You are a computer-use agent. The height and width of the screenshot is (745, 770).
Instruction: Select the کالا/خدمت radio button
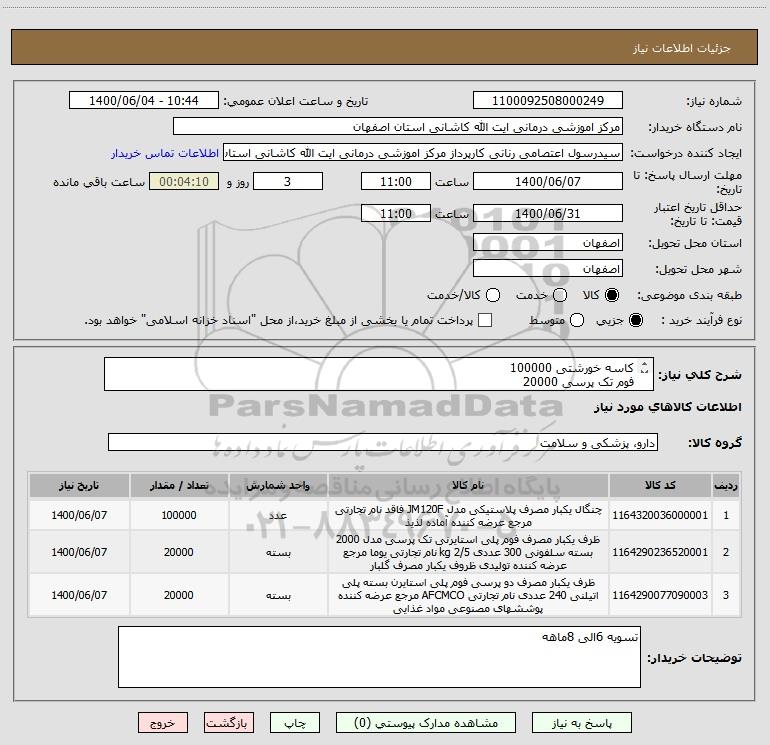493,295
